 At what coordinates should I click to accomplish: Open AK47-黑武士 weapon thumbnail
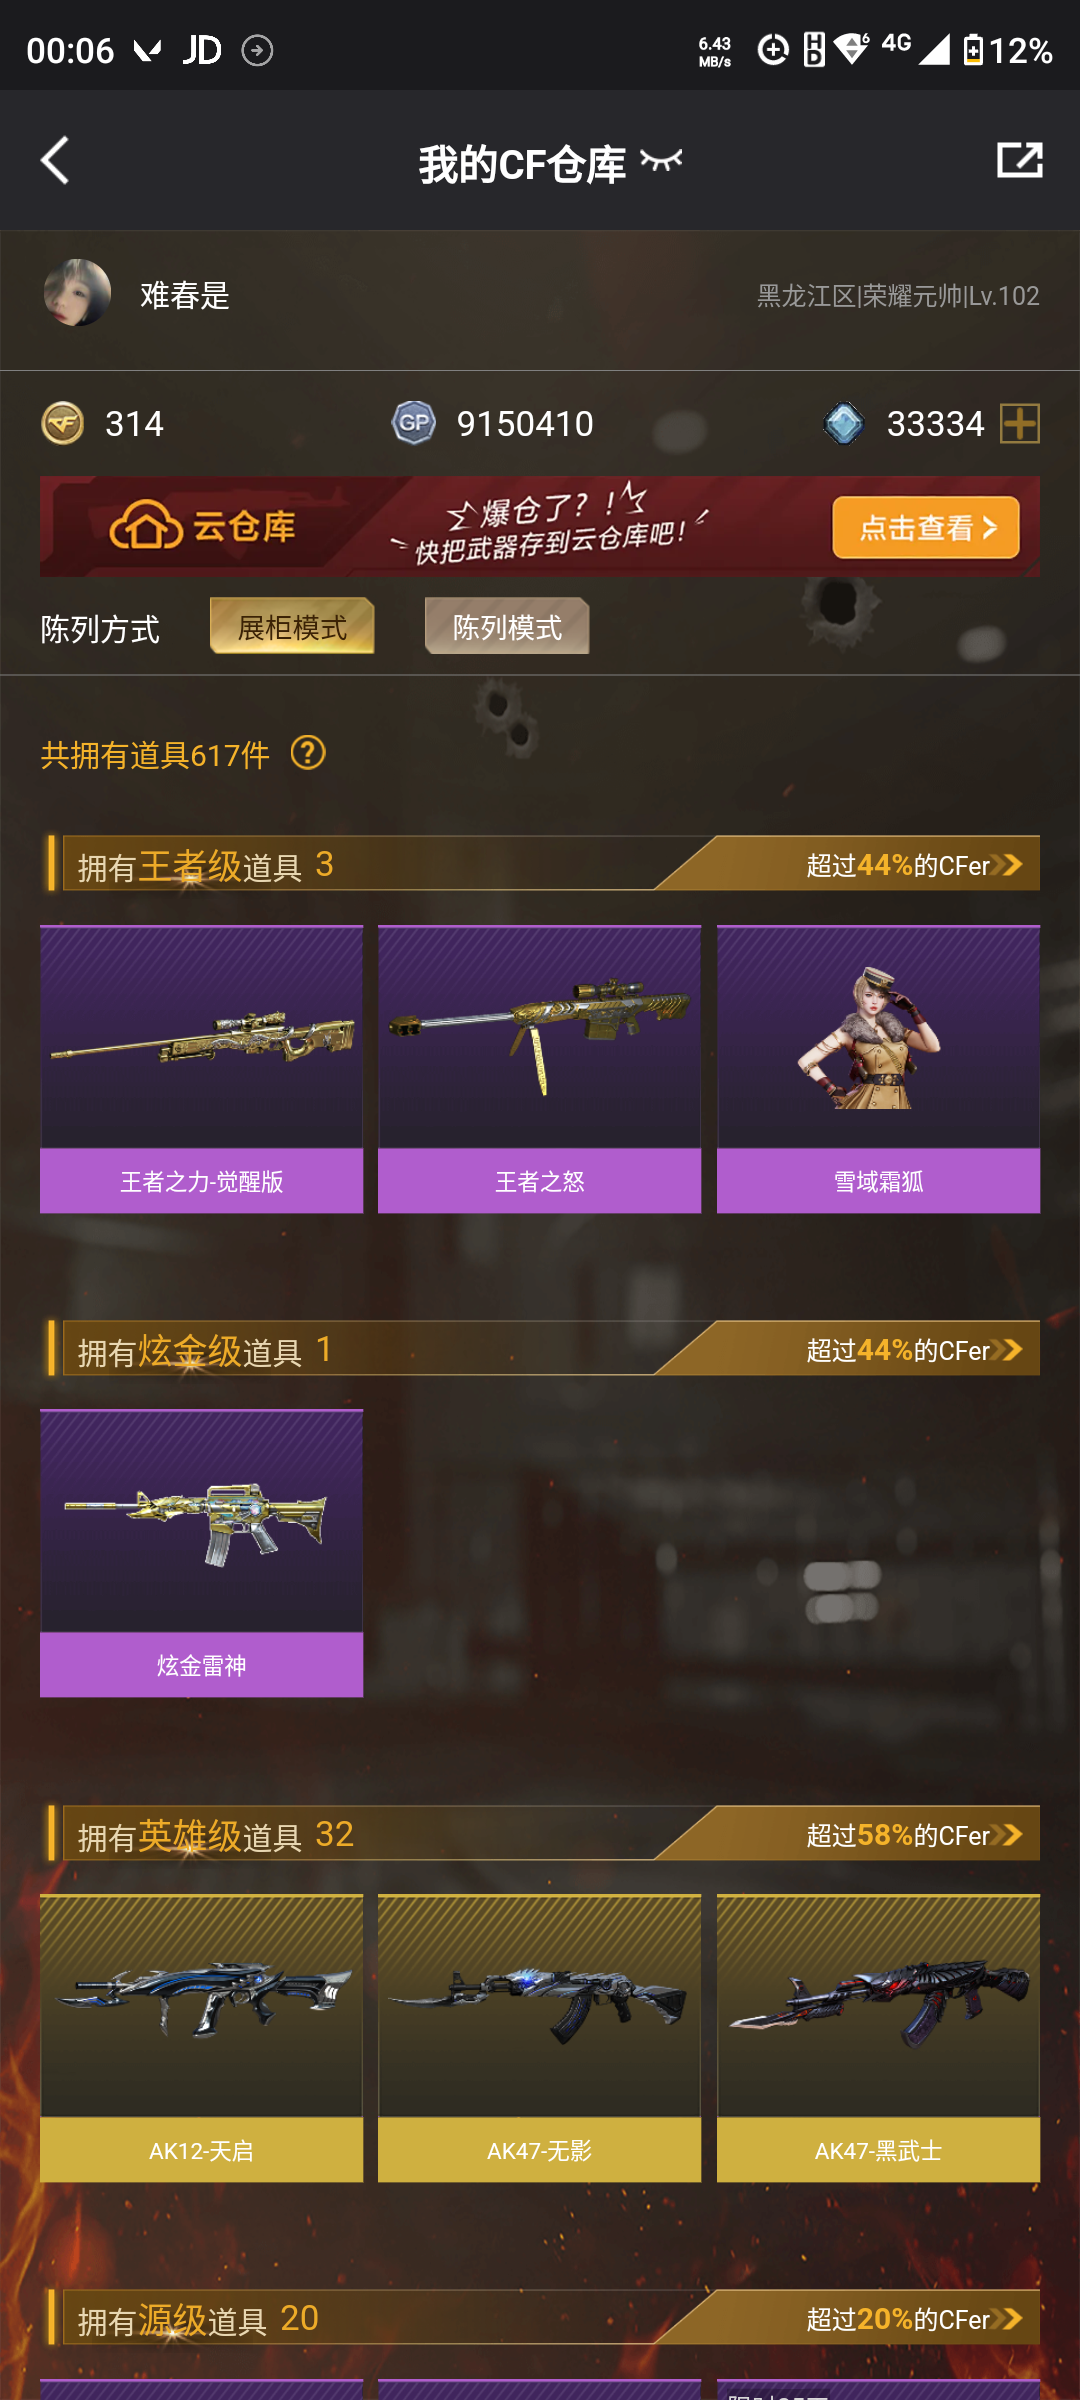click(878, 2038)
